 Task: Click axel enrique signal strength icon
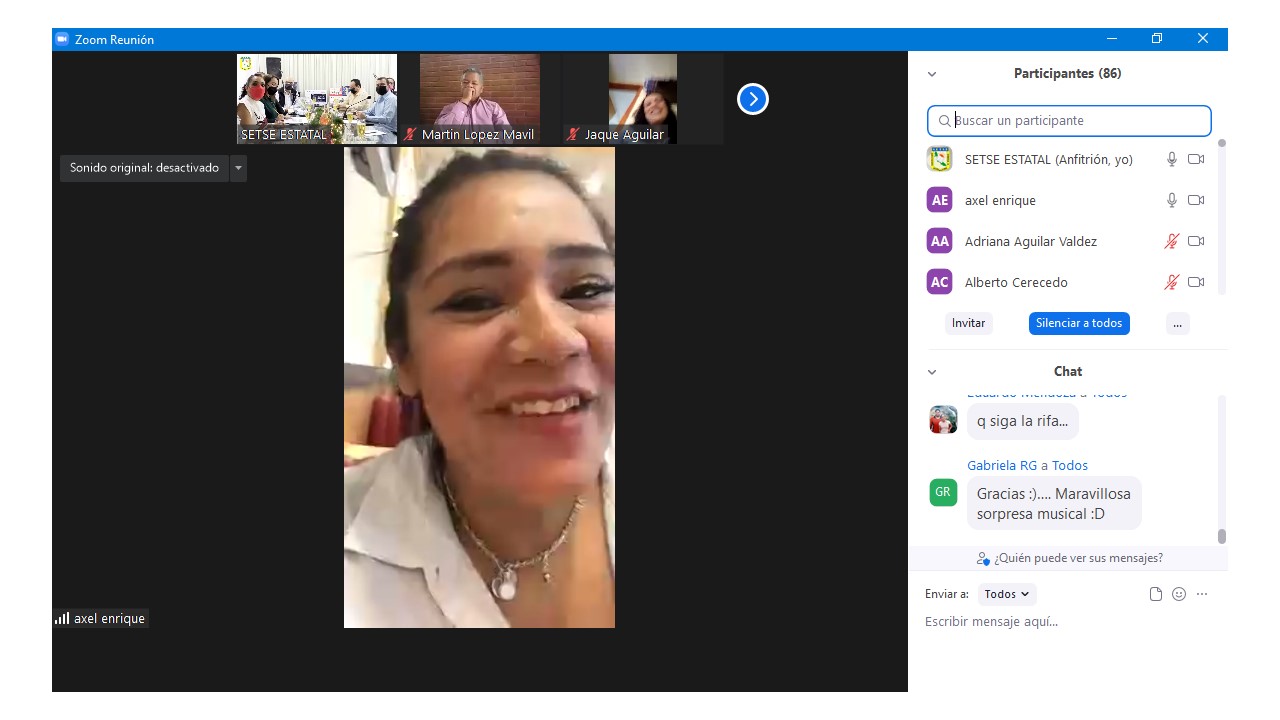(x=63, y=618)
